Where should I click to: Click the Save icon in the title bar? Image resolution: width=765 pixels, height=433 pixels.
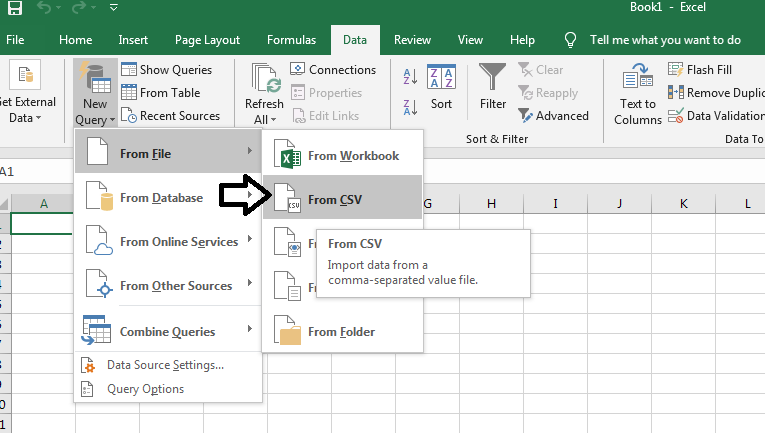tap(15, 7)
